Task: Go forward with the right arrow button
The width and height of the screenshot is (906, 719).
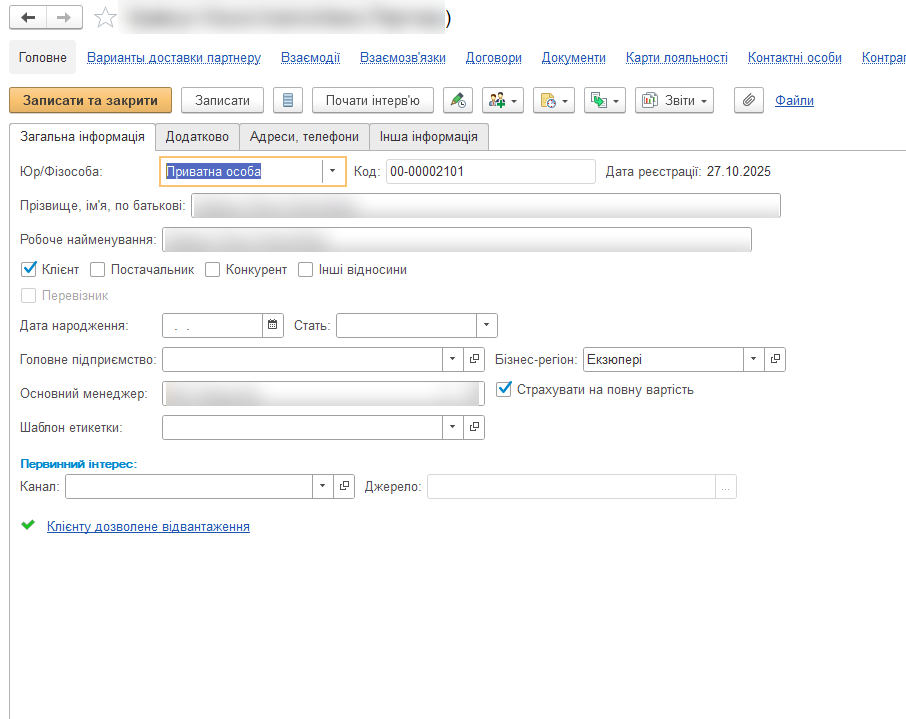Action: point(64,18)
